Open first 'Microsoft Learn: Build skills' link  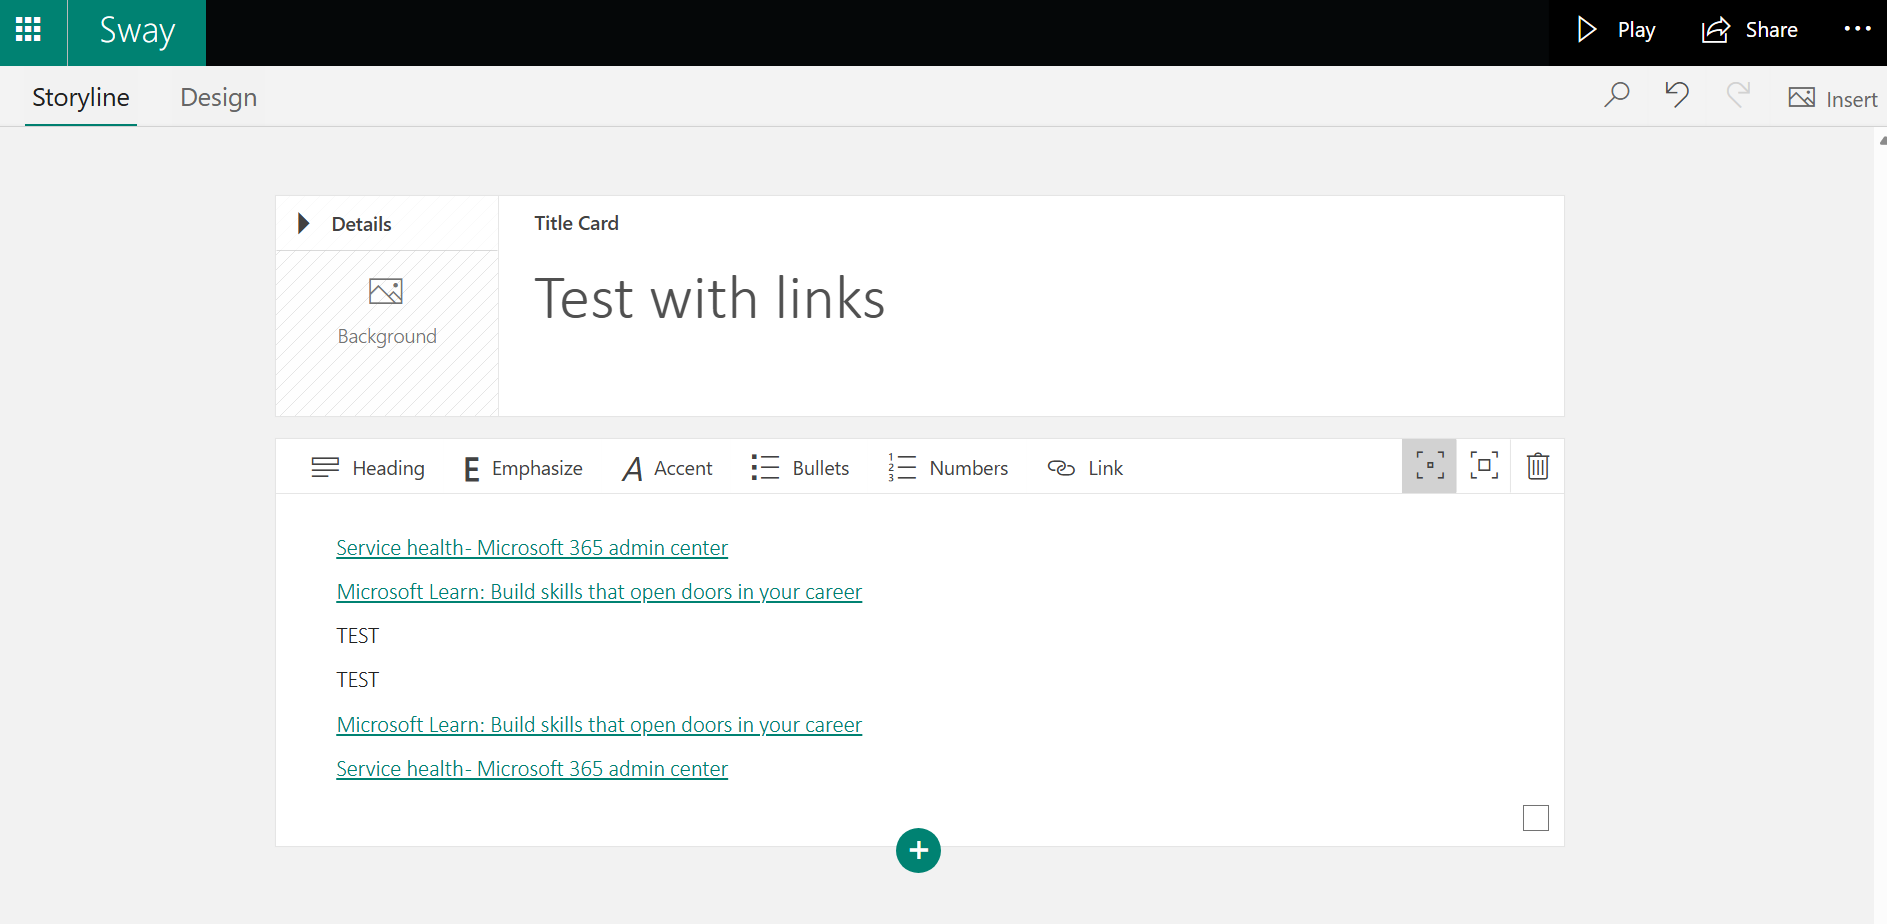coord(599,592)
